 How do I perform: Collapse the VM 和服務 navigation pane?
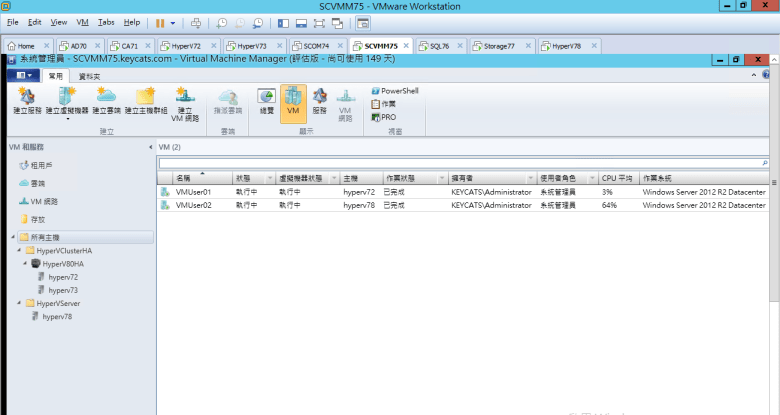pyautogui.click(x=151, y=148)
